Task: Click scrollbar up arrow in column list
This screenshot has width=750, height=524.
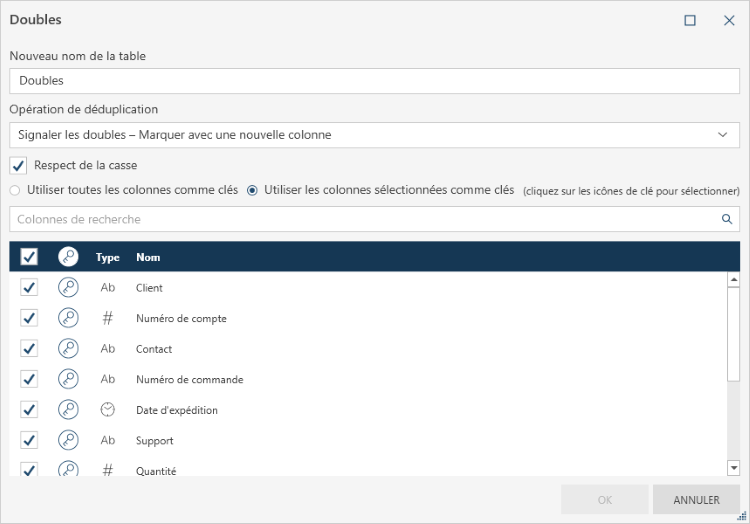Action: point(733,281)
